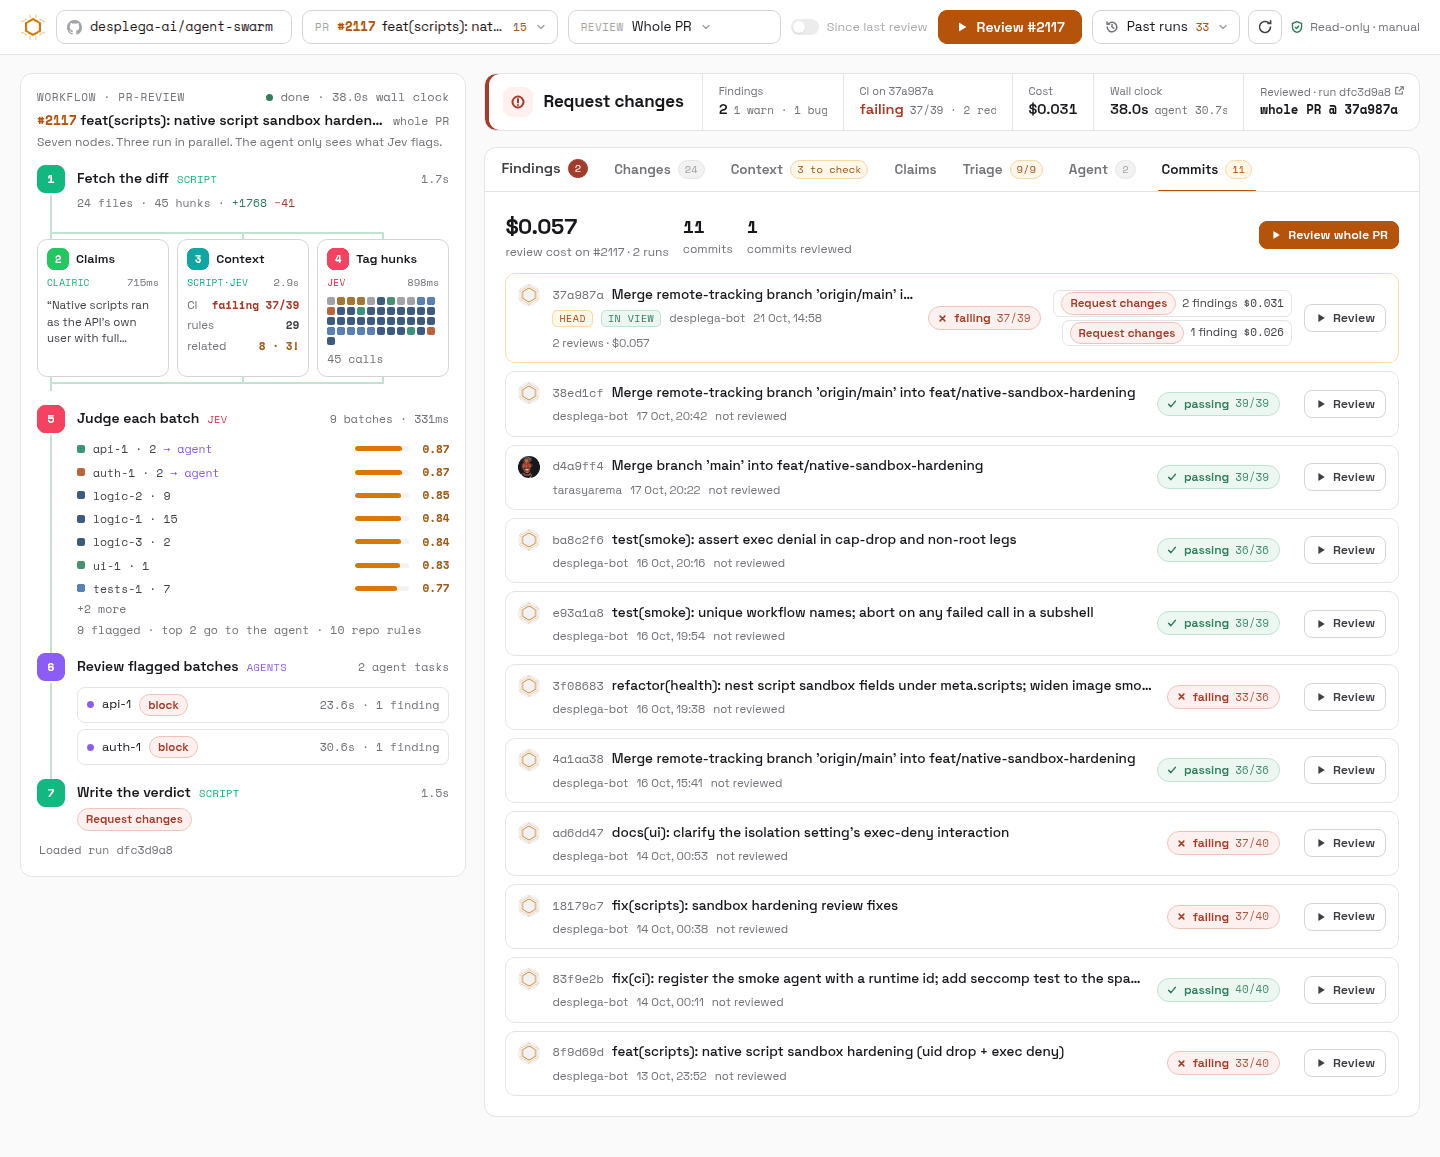Click the refresh icon button

point(1265,27)
